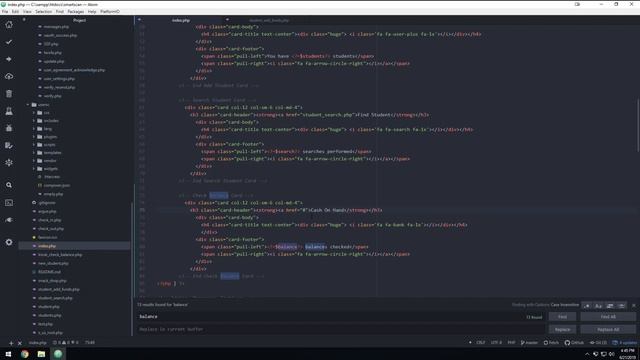
Task: Click the flask icon in left toolbar
Action: pos(9,111)
